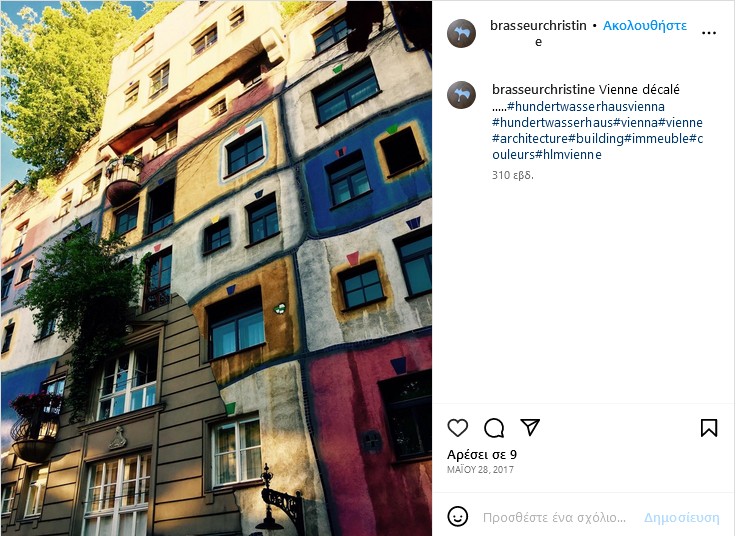Open the #hundertwasserhaus hashtag

(x=552, y=123)
